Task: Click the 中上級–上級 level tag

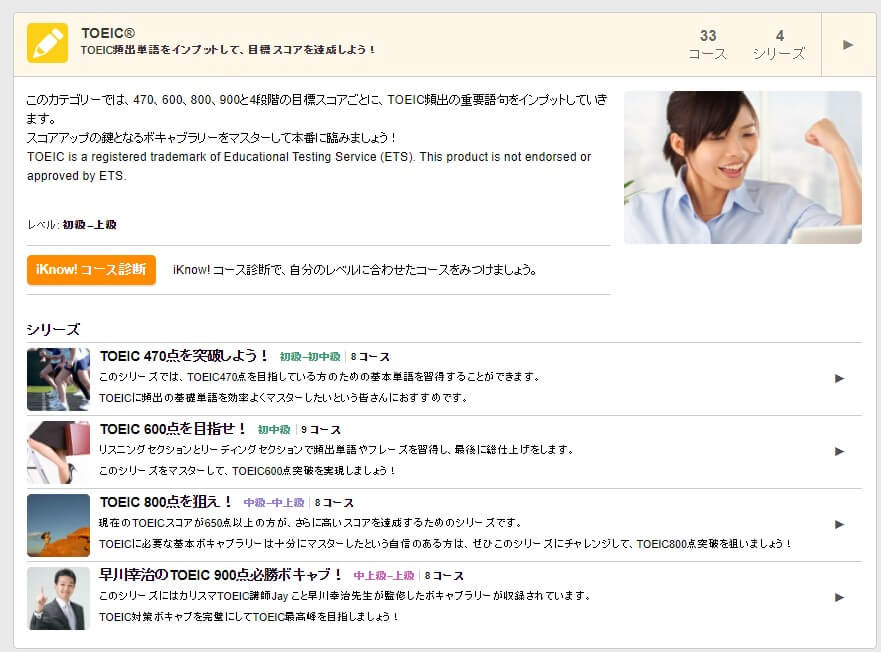Action: tap(384, 576)
